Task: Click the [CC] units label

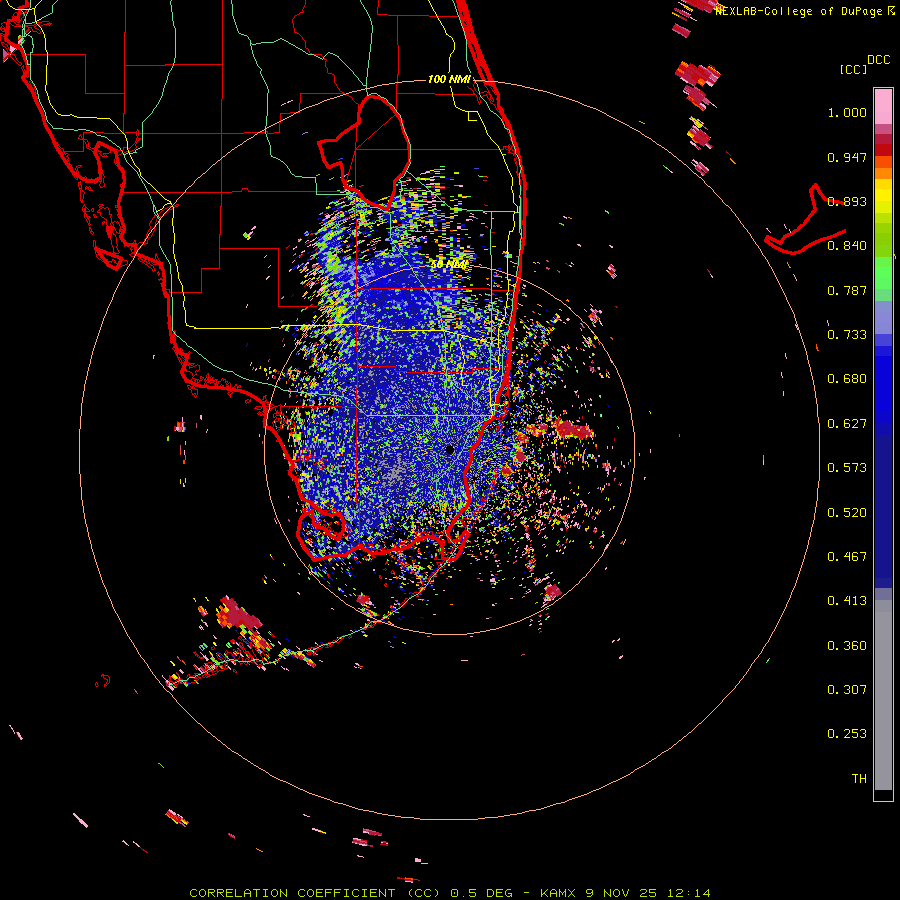Action: [853, 70]
